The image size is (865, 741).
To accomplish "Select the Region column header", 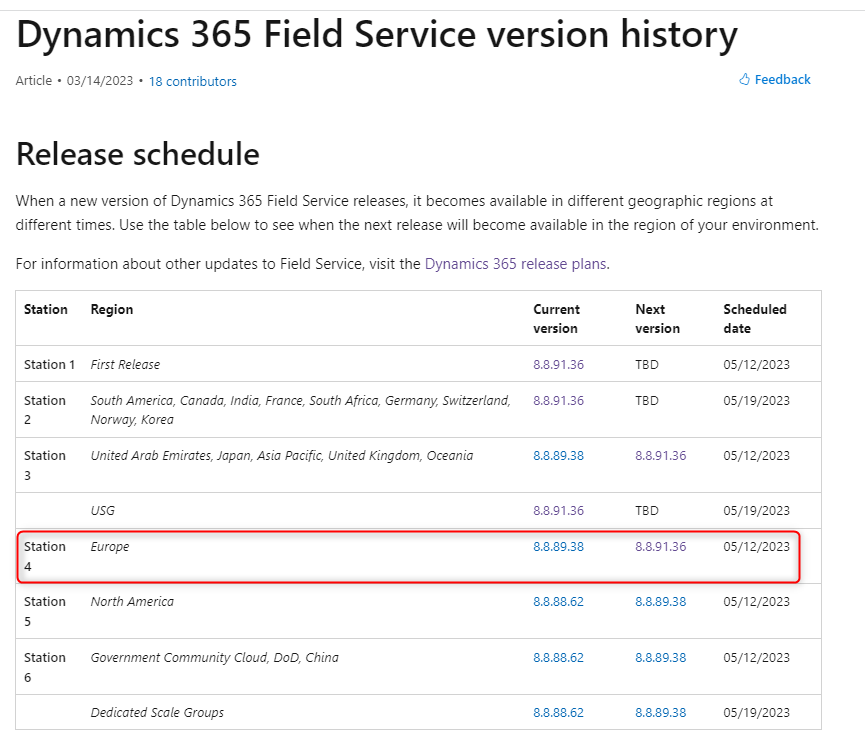I will [x=112, y=310].
